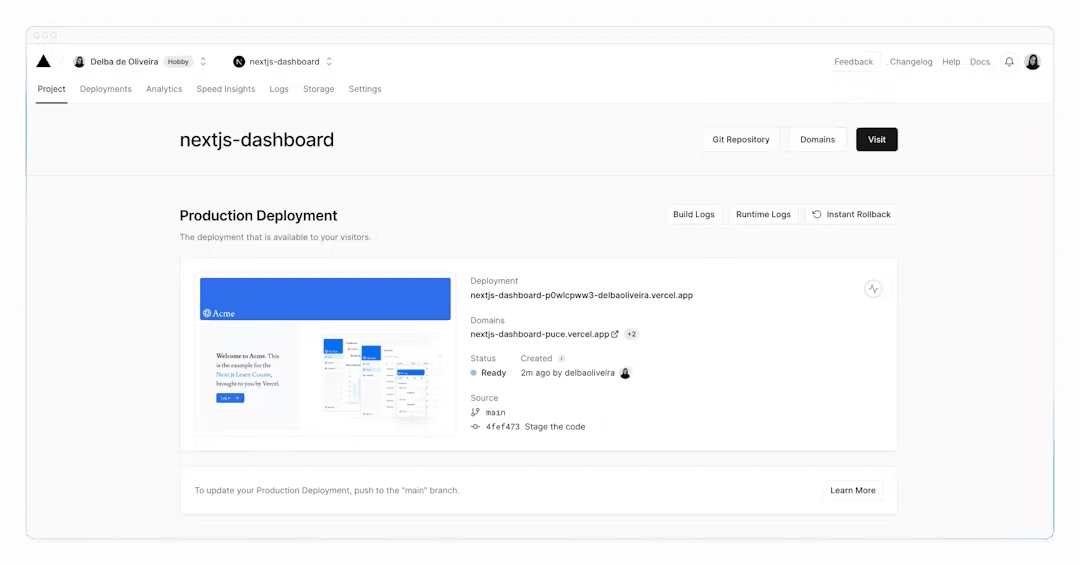1080x565 pixels.
Task: Click the nextjs-dashboard page heading
Action: [257, 140]
